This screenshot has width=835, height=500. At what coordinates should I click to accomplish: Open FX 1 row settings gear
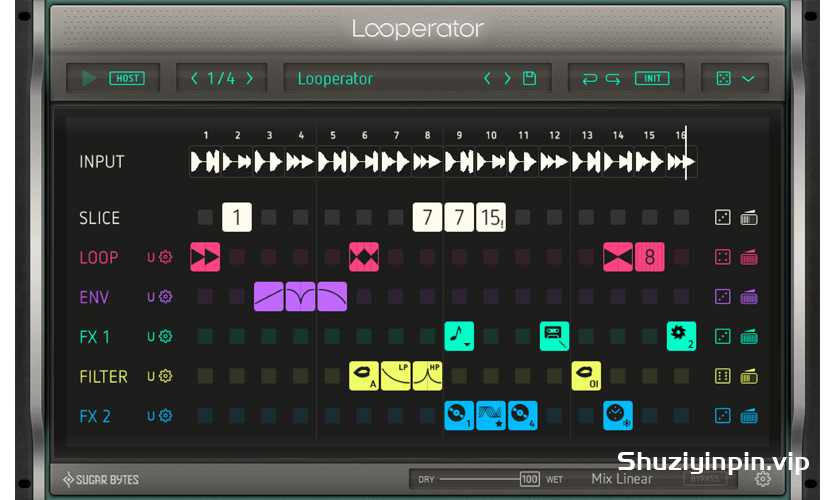(x=166, y=336)
